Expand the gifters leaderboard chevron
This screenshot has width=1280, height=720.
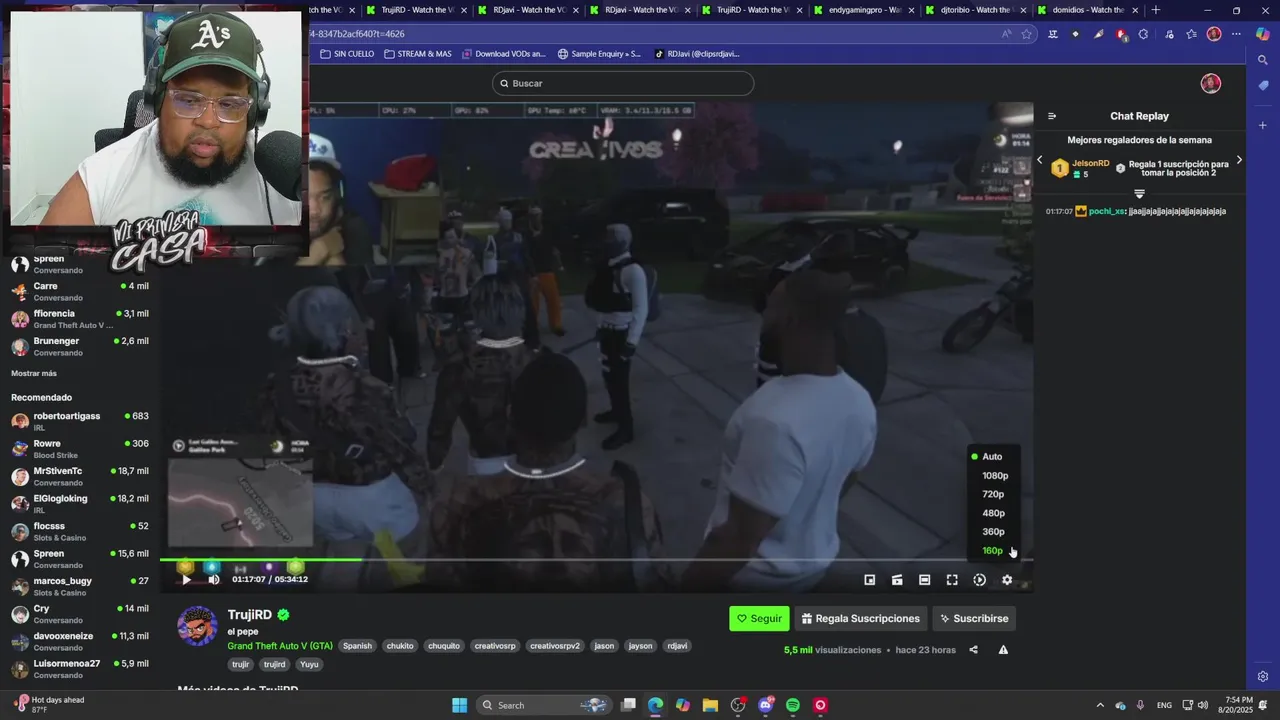1139,194
